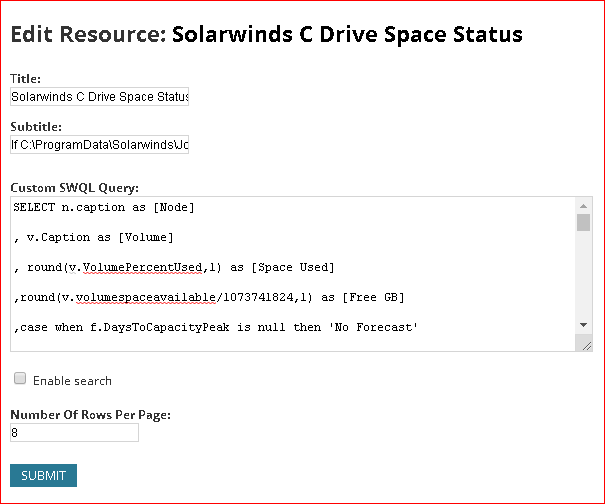
Task: Click the Title input field
Action: pyautogui.click(x=99, y=96)
